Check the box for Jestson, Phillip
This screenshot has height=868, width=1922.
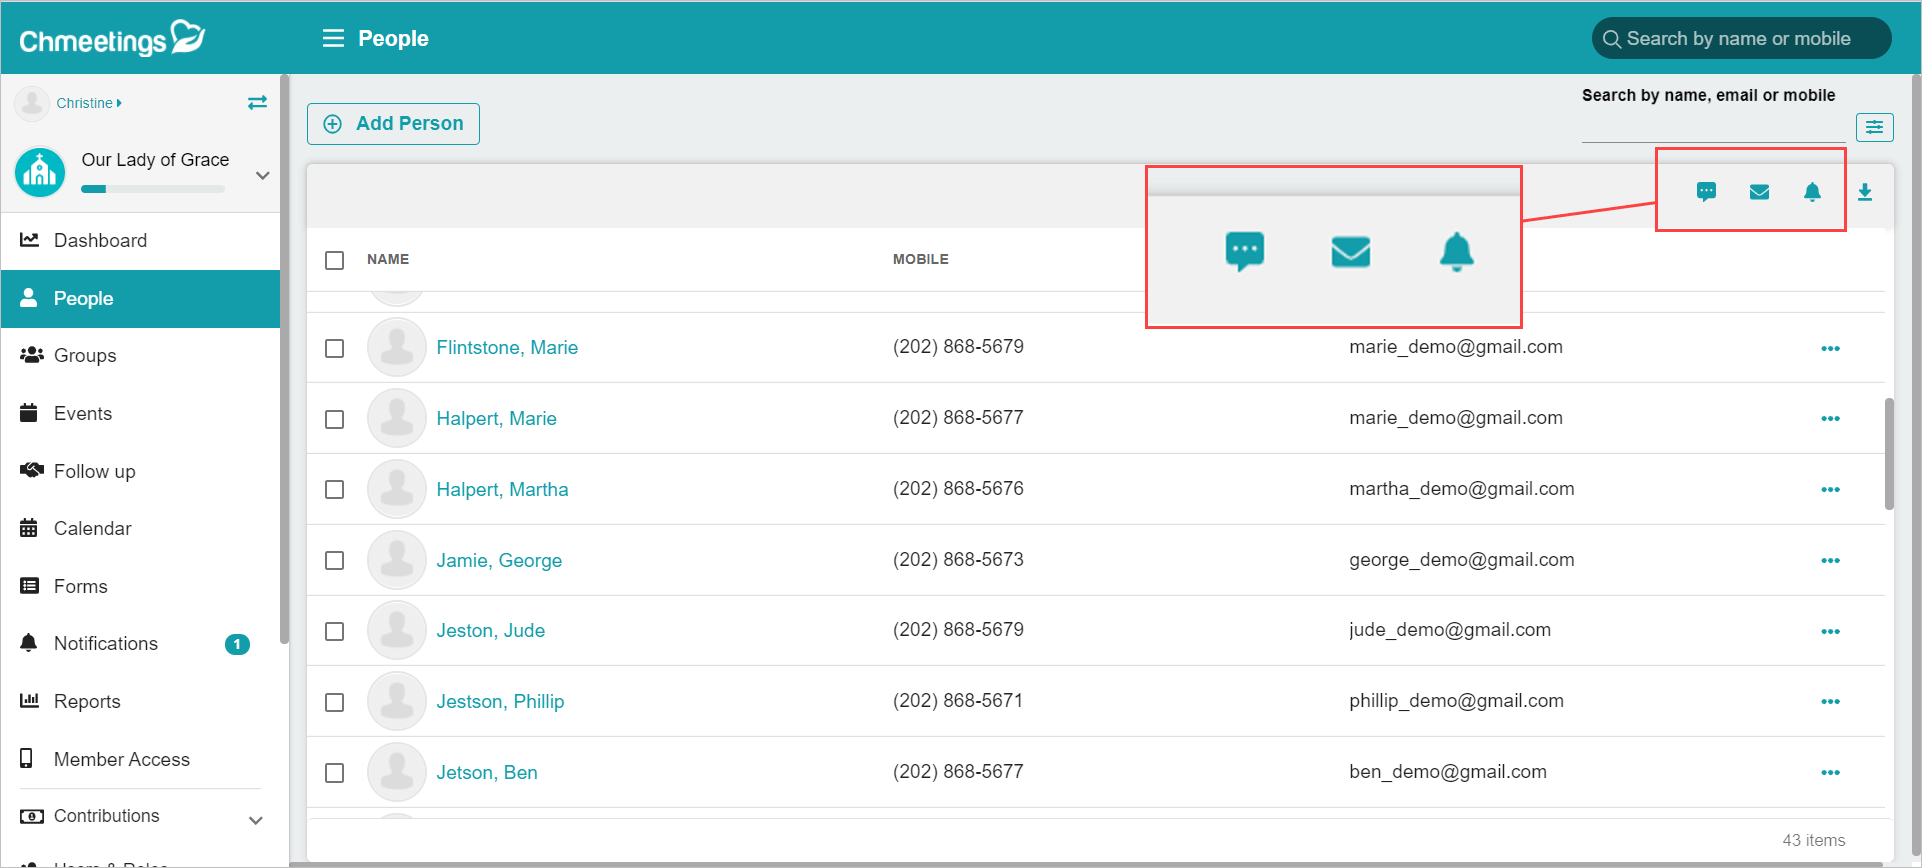coord(335,702)
